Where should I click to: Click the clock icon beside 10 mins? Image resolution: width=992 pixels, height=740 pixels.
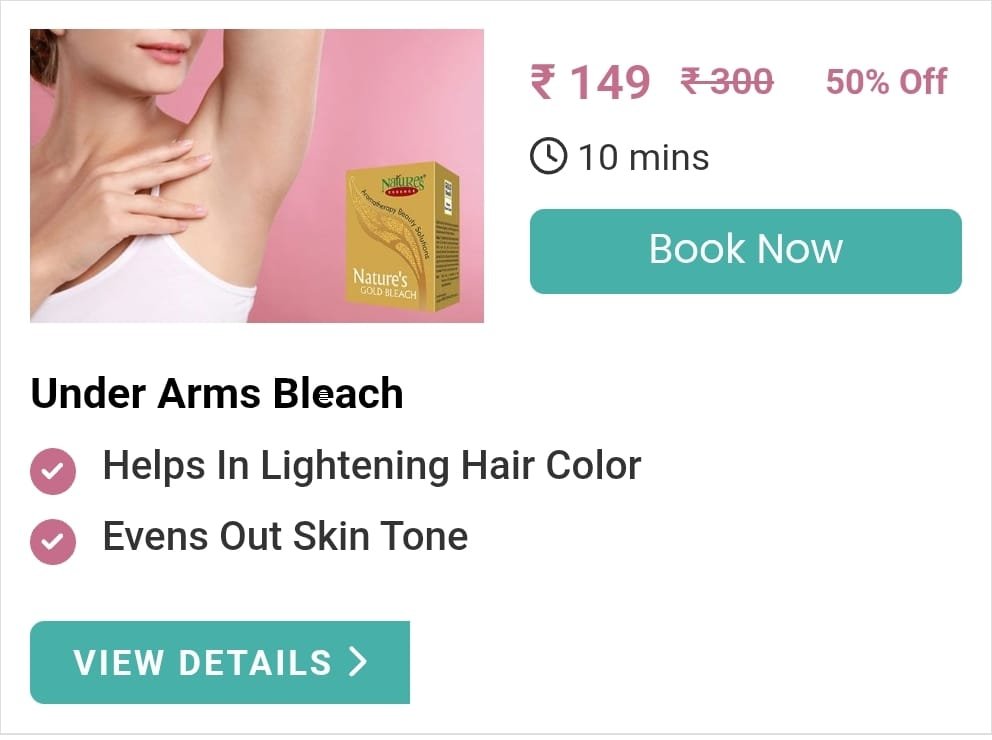pyautogui.click(x=548, y=156)
